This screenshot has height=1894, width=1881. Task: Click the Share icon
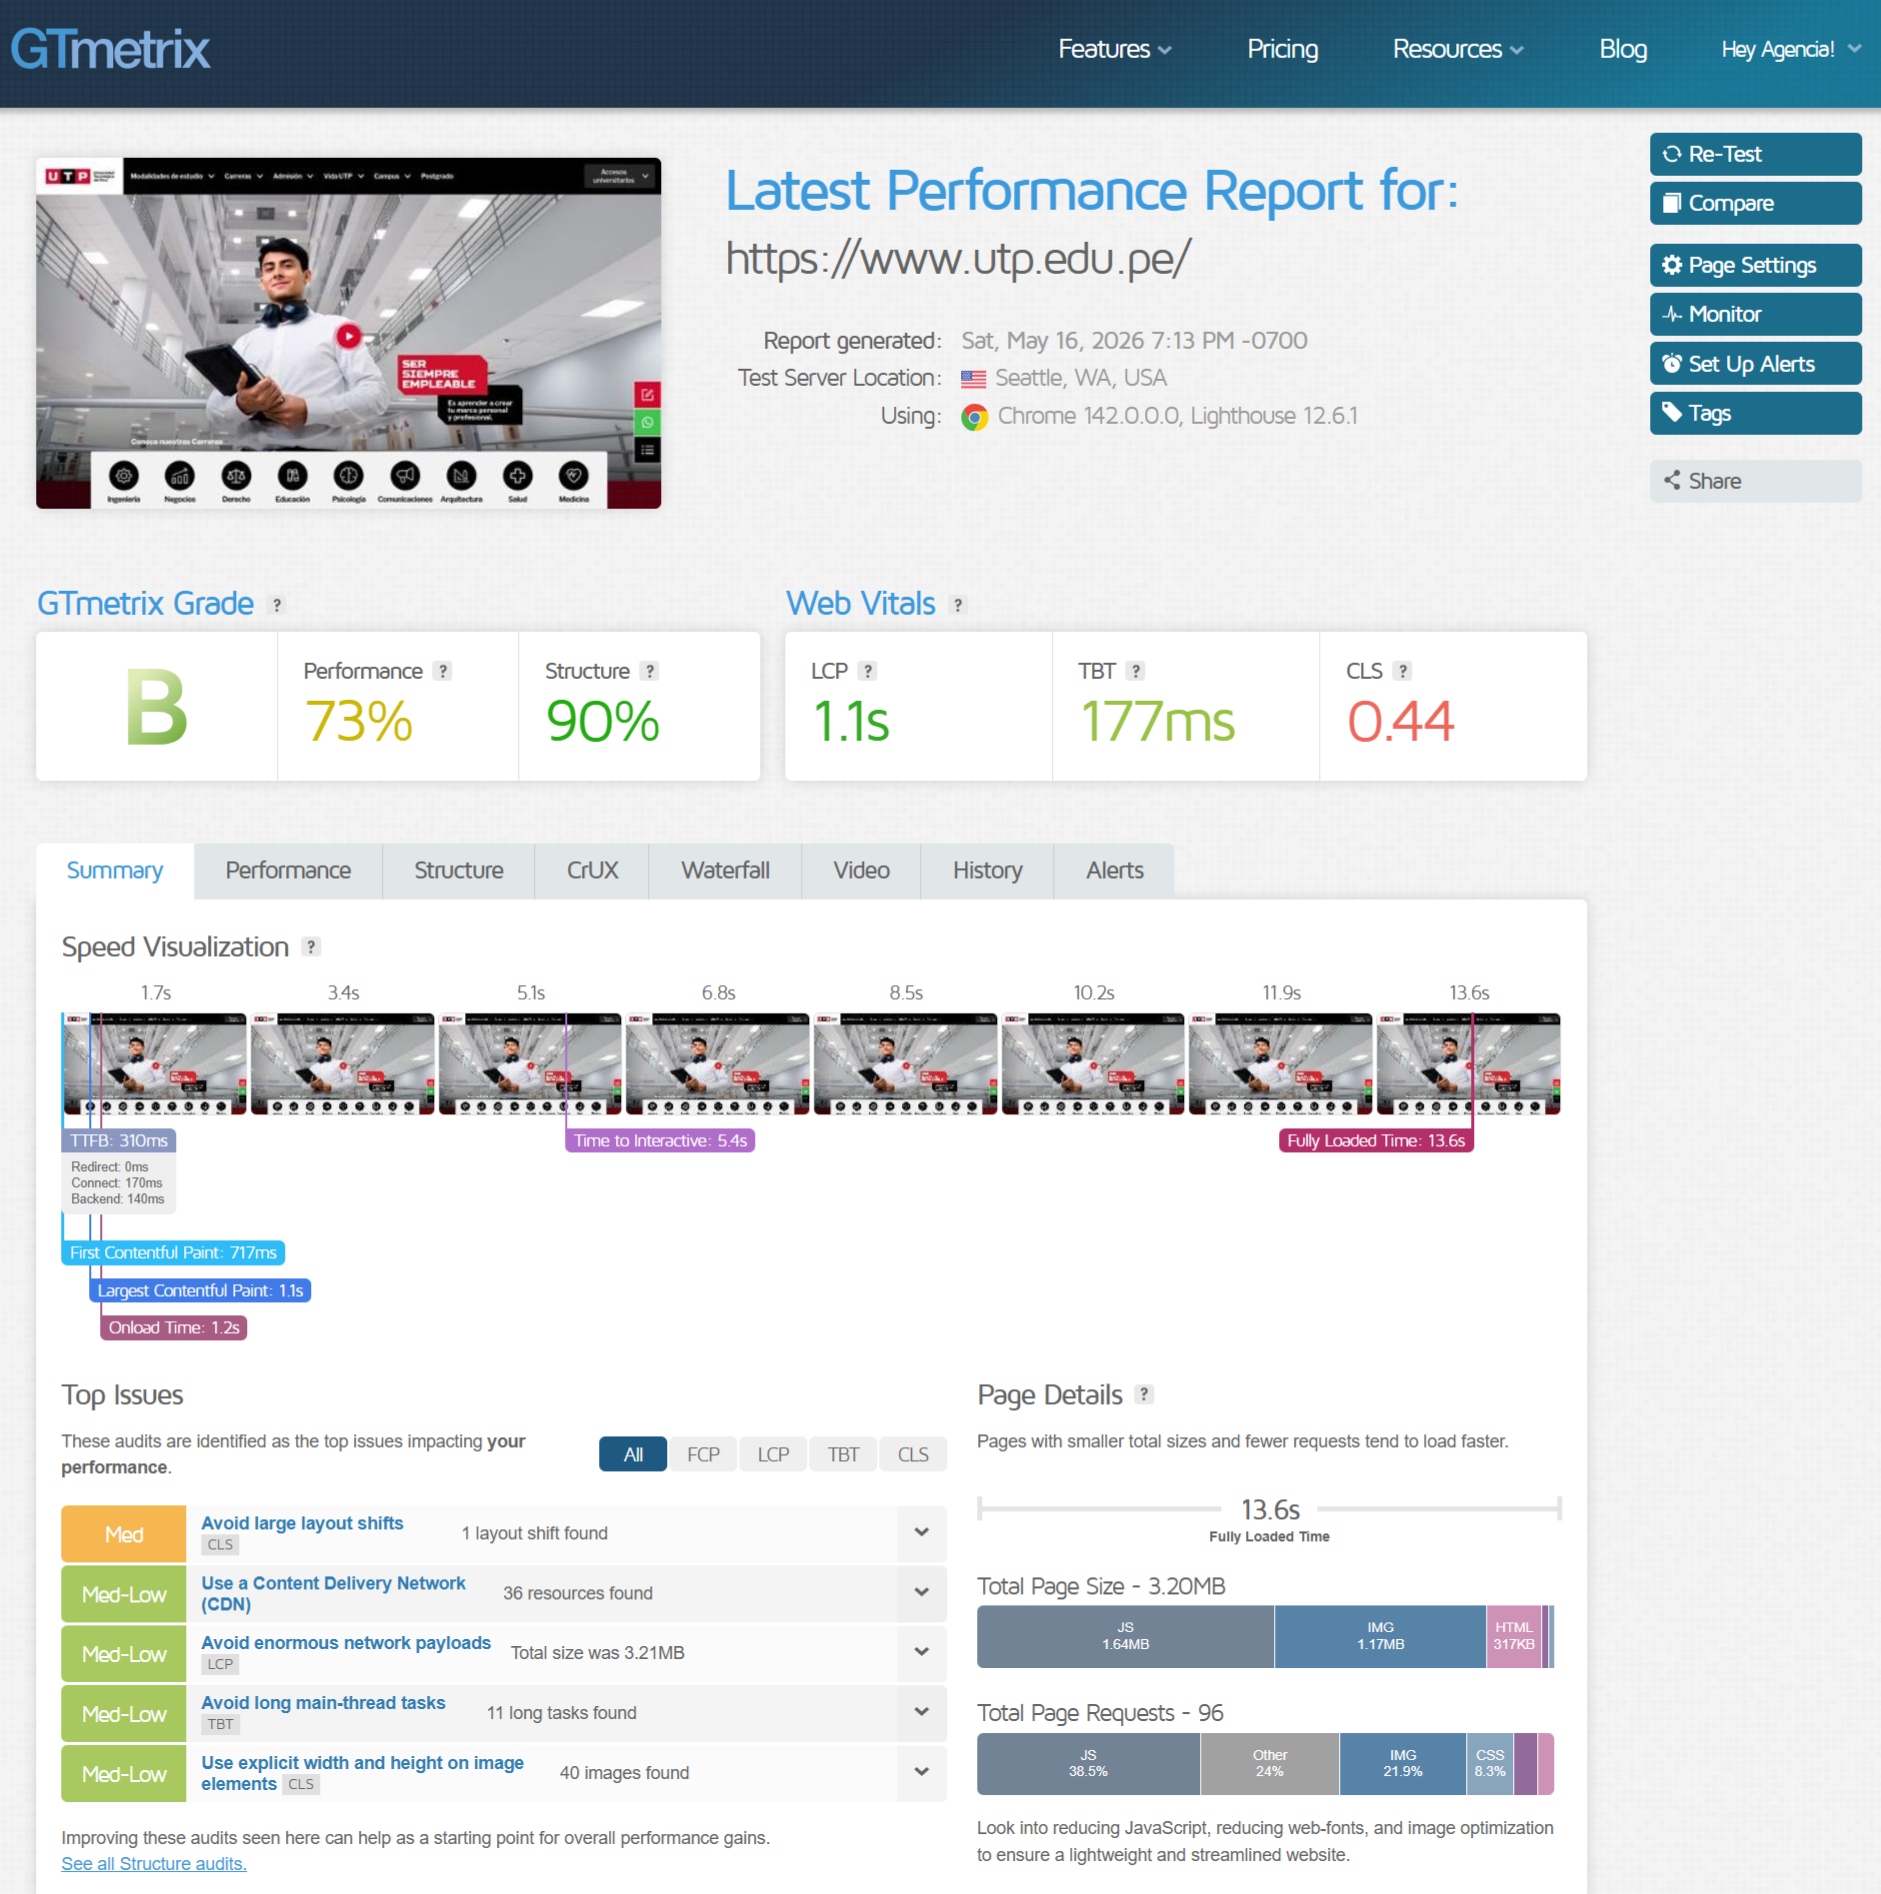tap(1671, 480)
